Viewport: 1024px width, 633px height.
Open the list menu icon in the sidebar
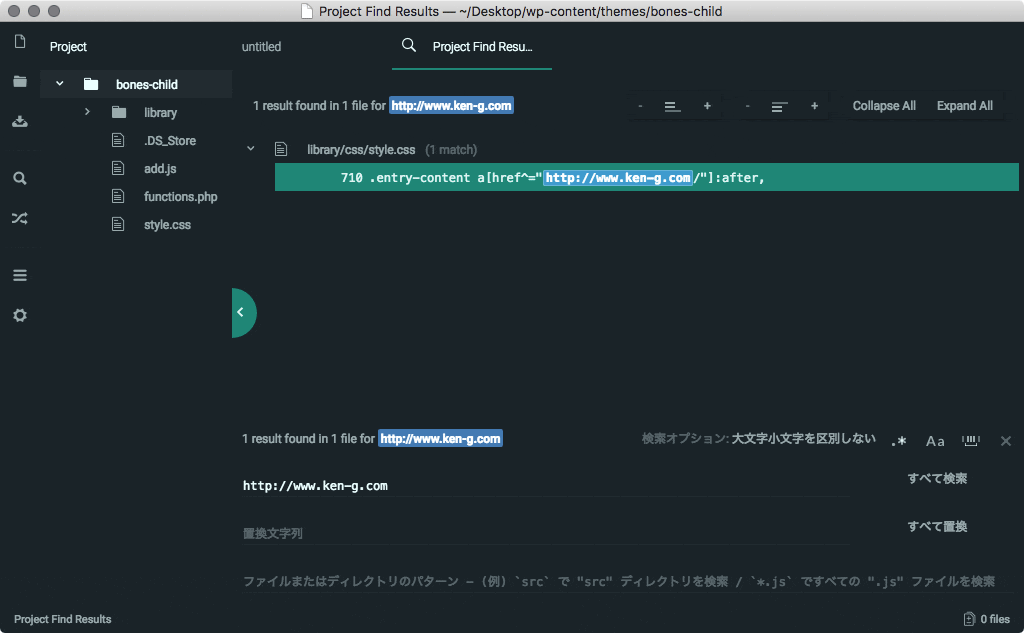19,274
